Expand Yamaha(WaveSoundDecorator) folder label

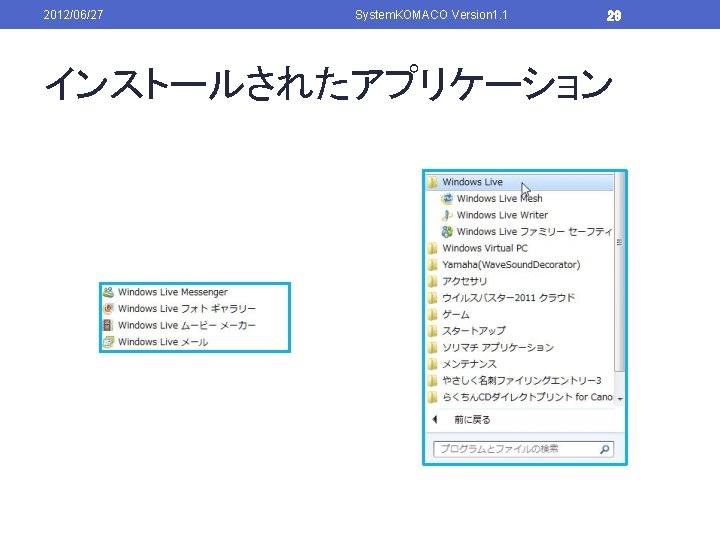pos(511,265)
